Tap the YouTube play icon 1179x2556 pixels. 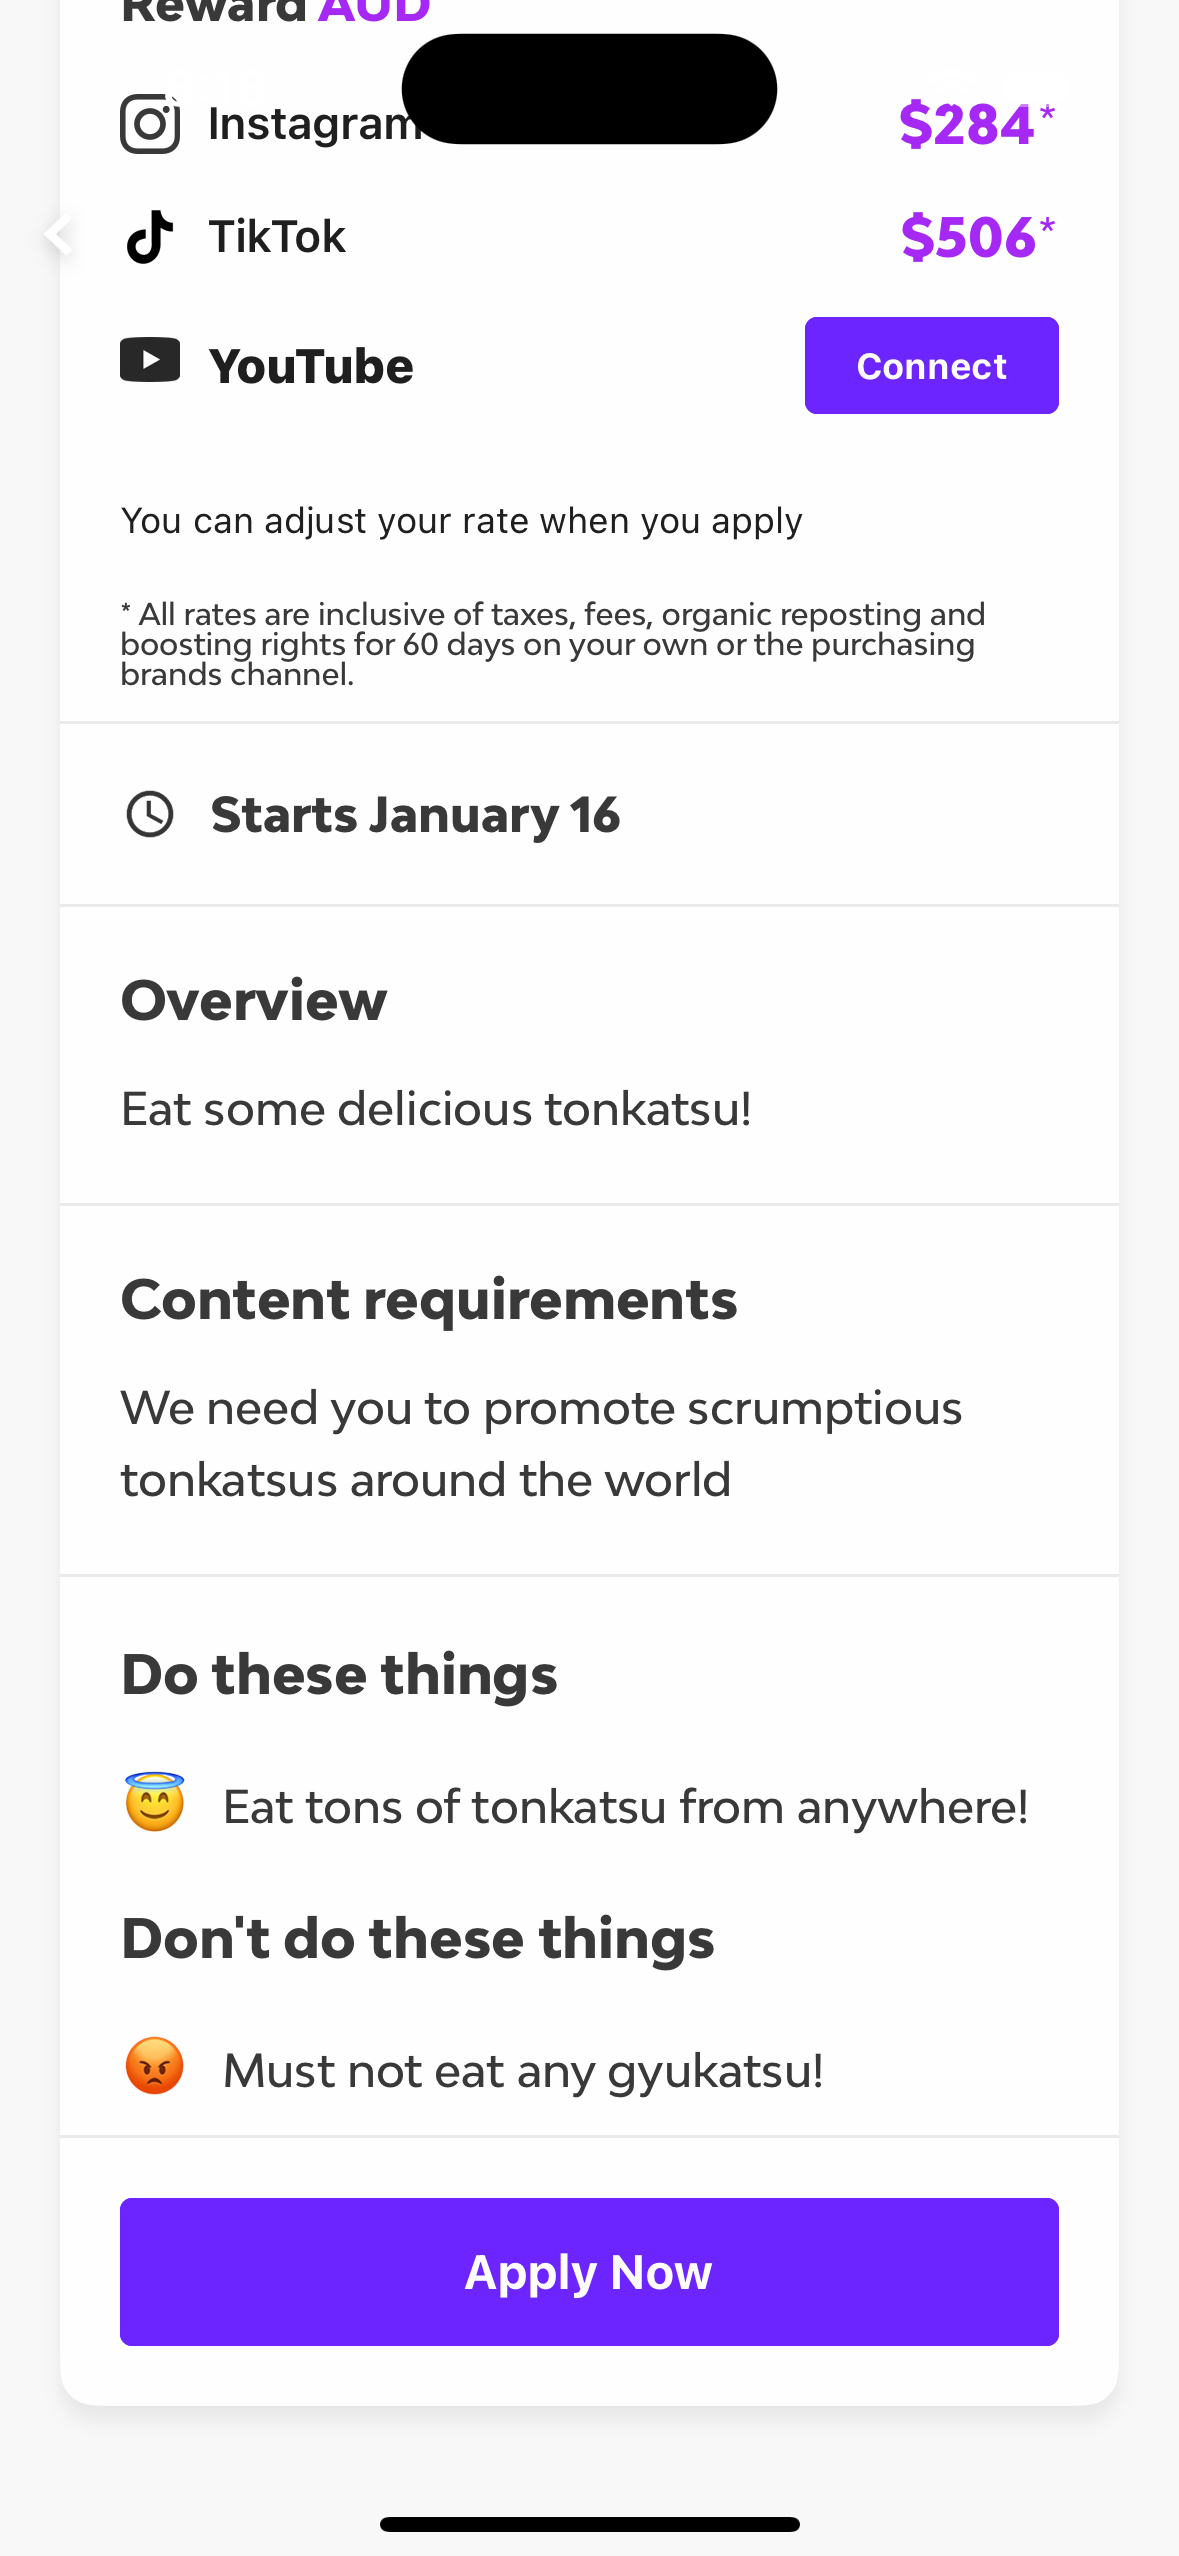tap(150, 360)
